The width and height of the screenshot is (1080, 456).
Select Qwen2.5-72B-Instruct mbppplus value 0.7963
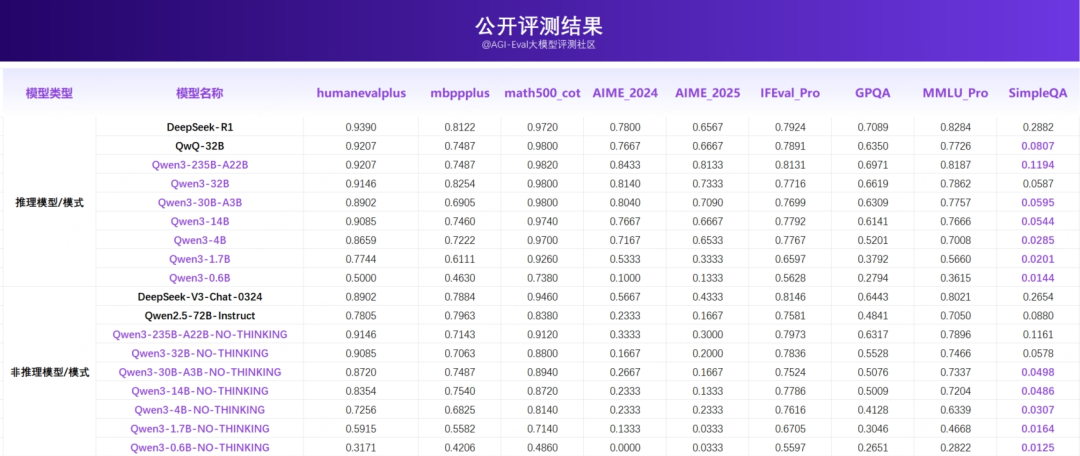click(460, 315)
